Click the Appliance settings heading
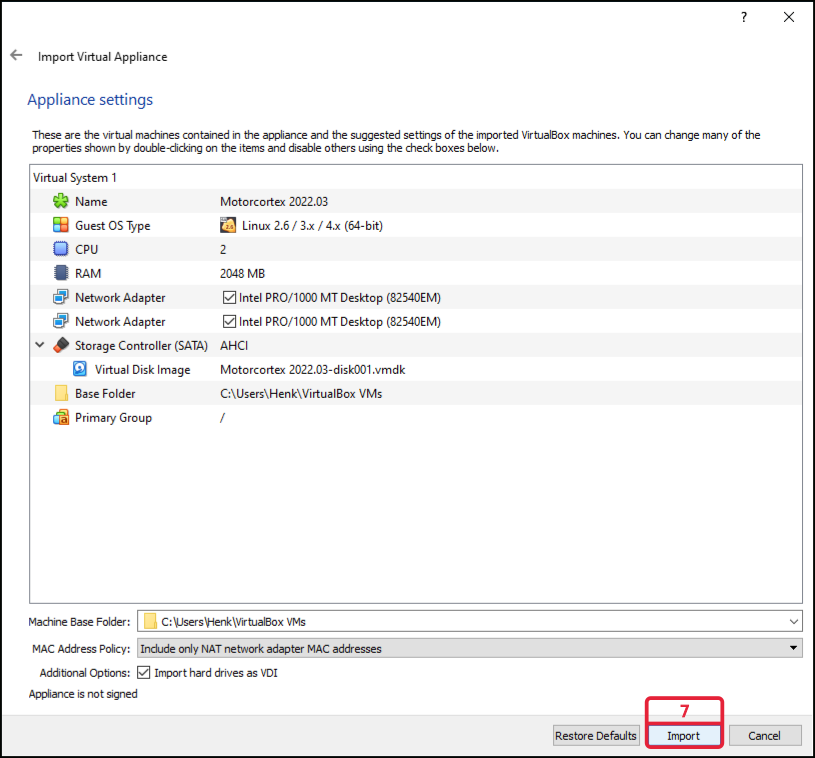The image size is (815, 758). (90, 99)
